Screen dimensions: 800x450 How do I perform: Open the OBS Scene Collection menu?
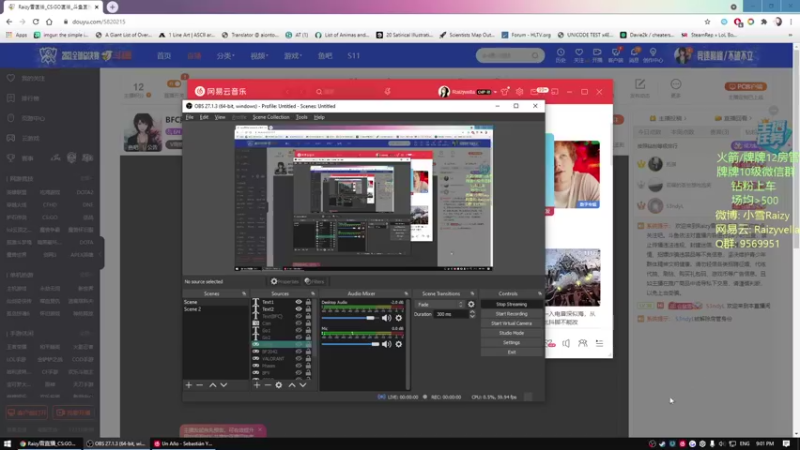[x=271, y=117]
